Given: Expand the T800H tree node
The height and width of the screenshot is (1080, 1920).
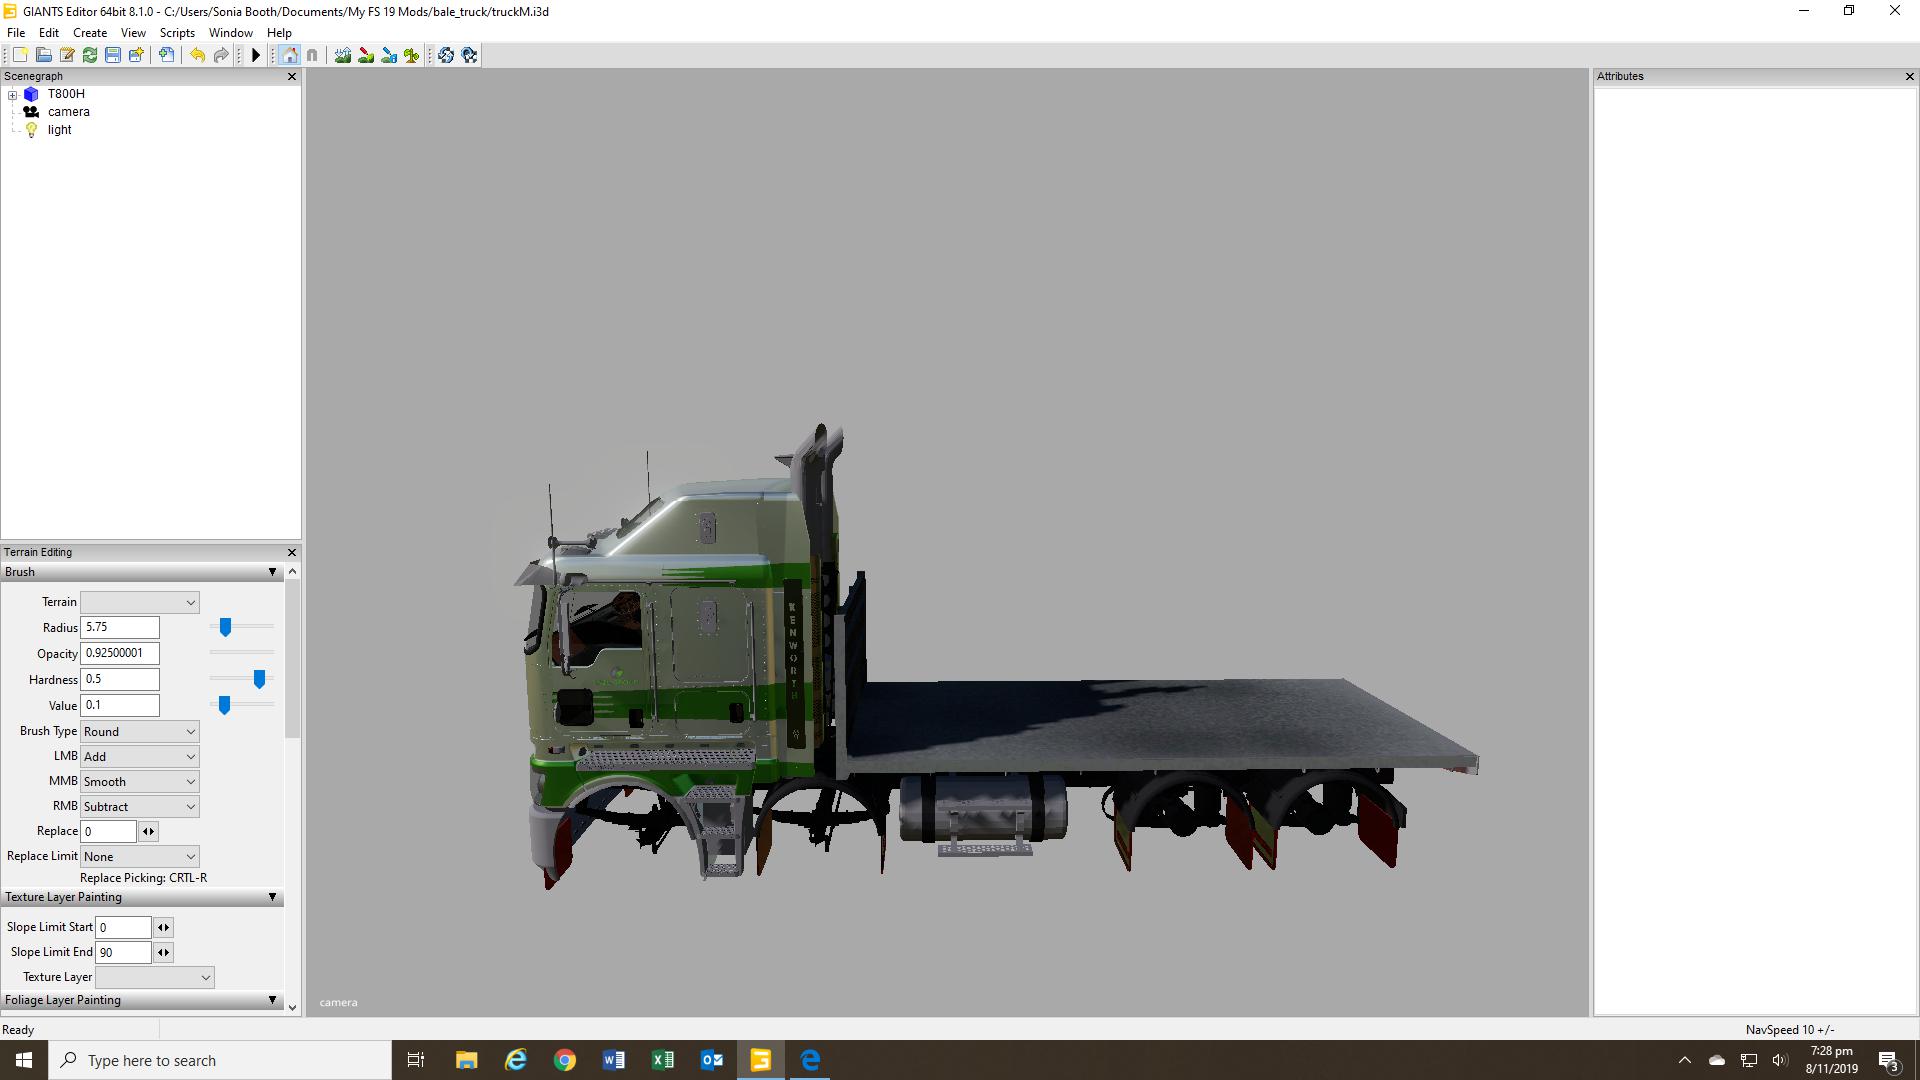Looking at the screenshot, I should coord(13,95).
